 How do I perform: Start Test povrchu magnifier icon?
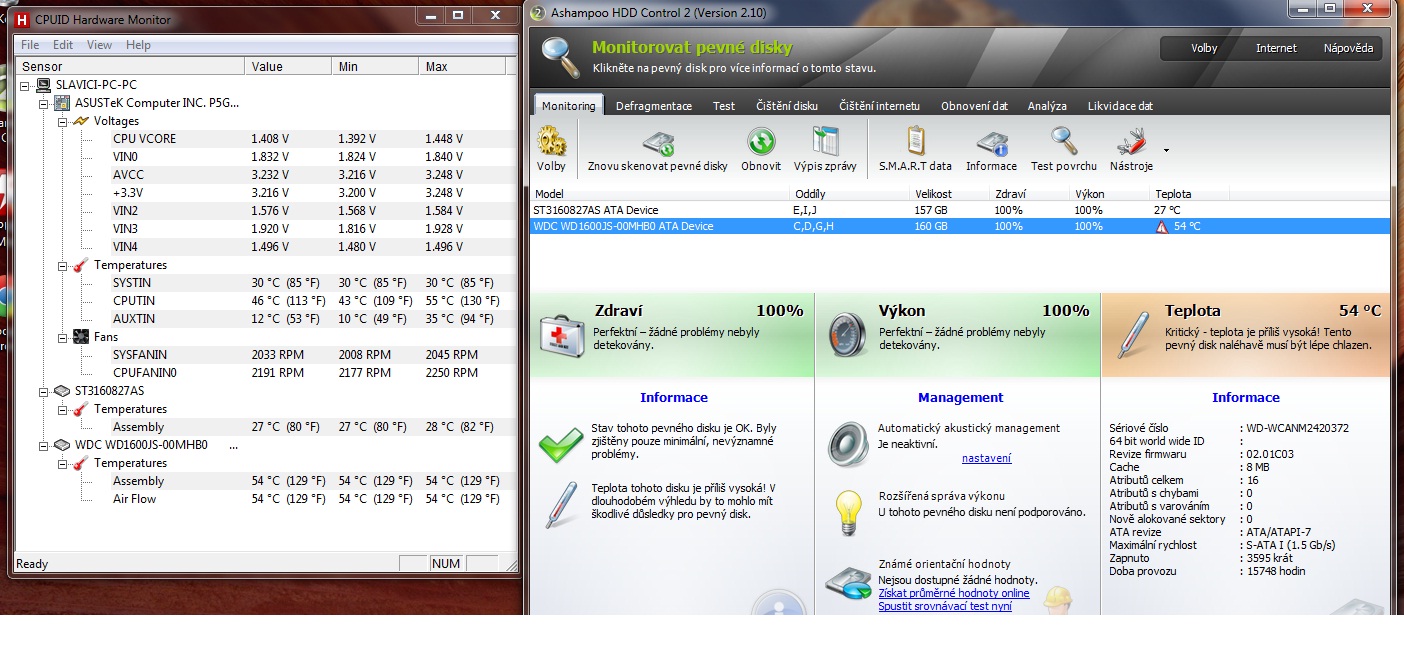[1063, 141]
